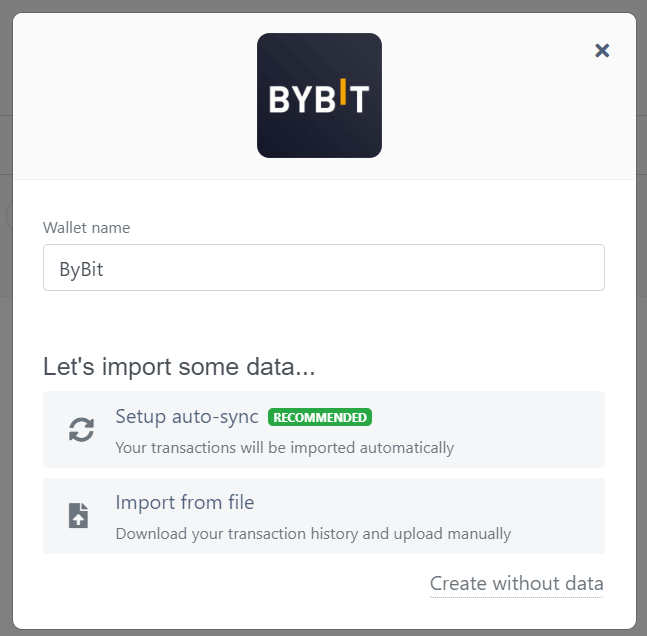Click the circular arrows sync icon

pos(81,429)
